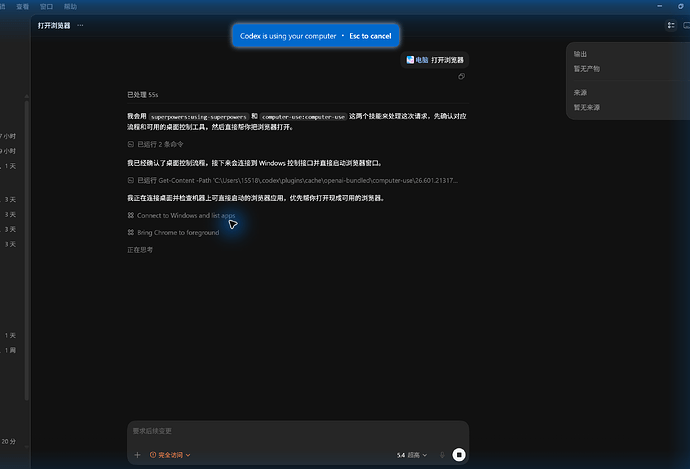Open the 查看 menu

[x=22, y=7]
